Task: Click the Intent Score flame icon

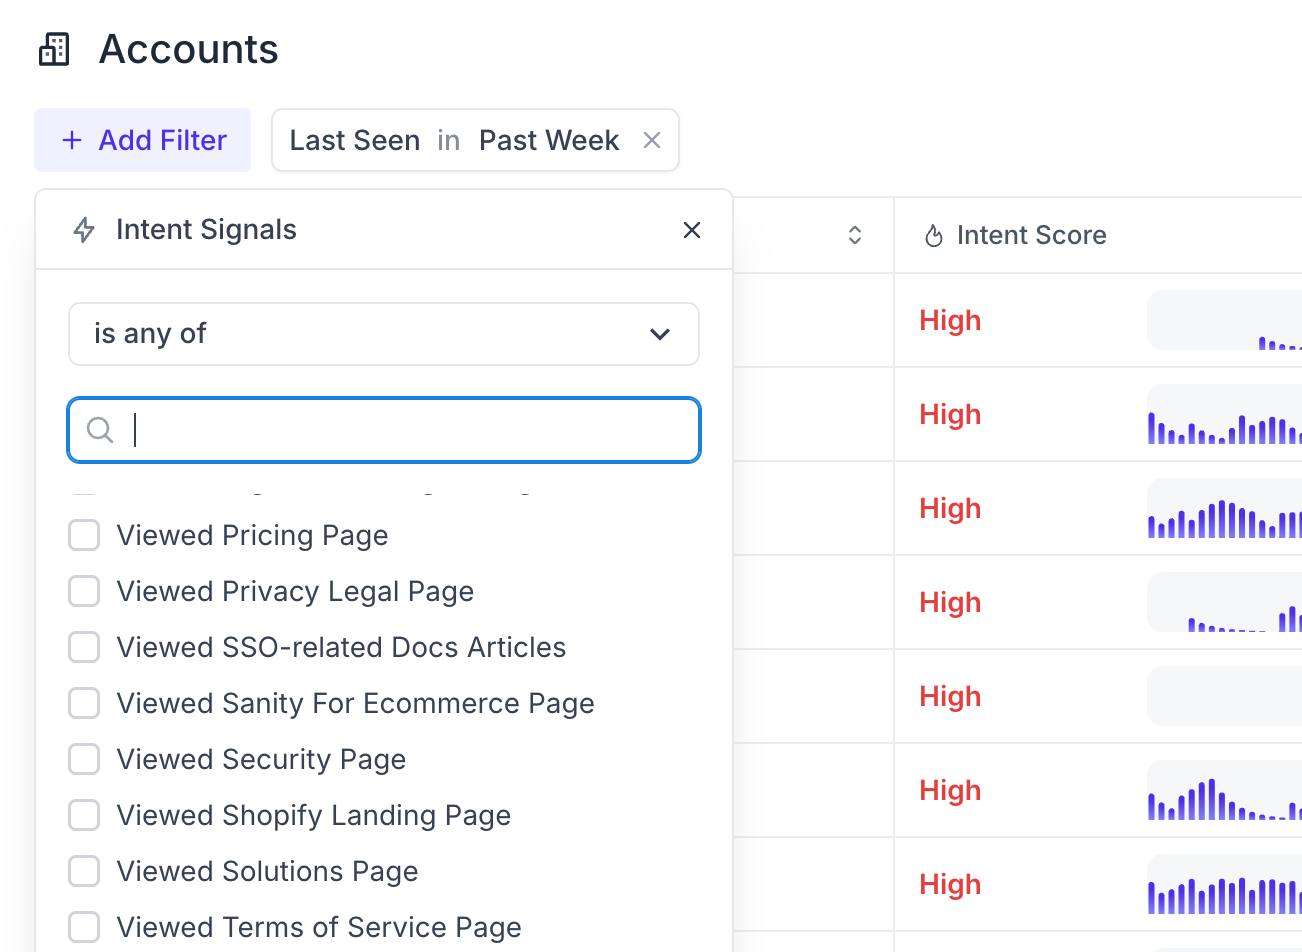Action: click(934, 236)
